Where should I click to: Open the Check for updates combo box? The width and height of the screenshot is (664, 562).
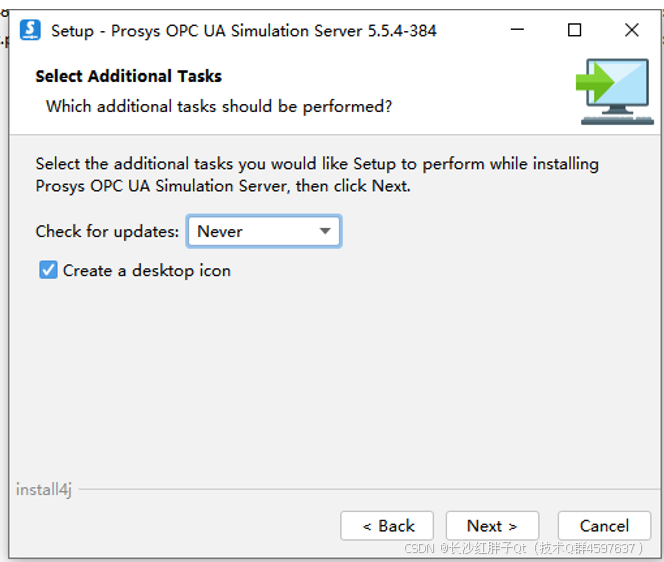coord(263,231)
